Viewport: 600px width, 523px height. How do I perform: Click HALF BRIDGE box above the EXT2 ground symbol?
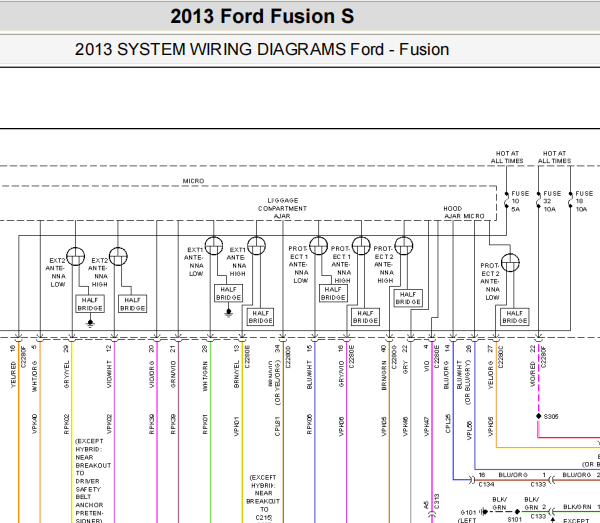[x=90, y=304]
